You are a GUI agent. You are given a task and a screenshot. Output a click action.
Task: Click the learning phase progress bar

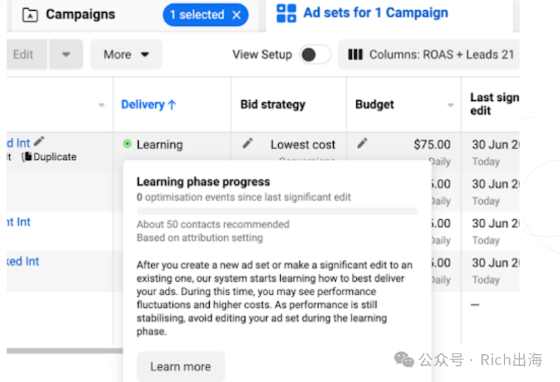coord(277,211)
